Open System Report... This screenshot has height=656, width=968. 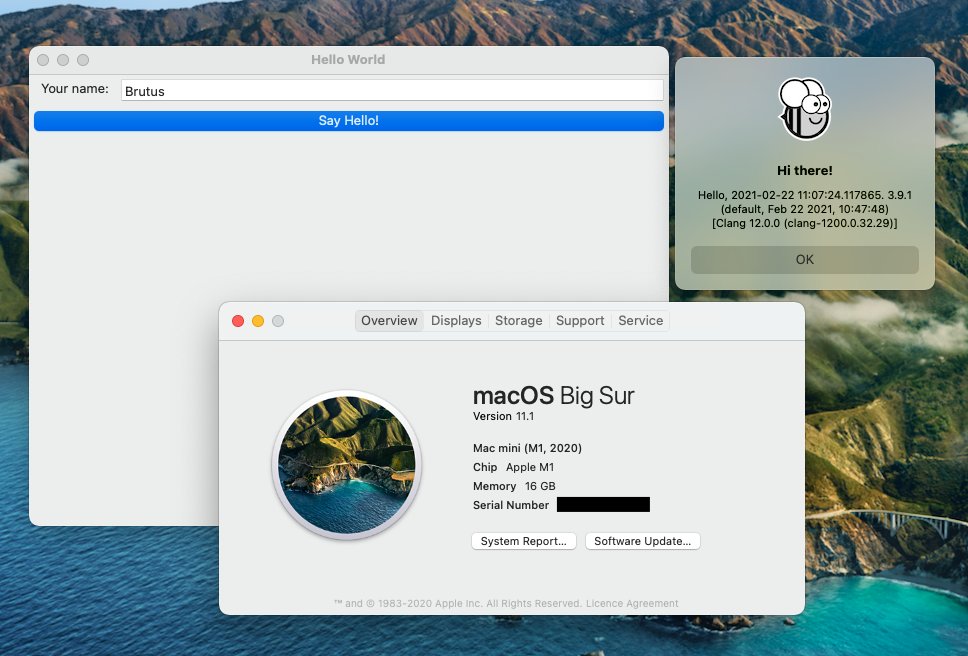click(524, 541)
